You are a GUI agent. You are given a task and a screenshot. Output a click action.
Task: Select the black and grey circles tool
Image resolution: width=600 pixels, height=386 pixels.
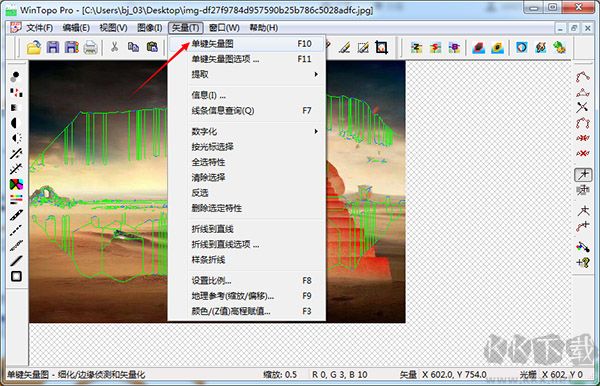15,77
